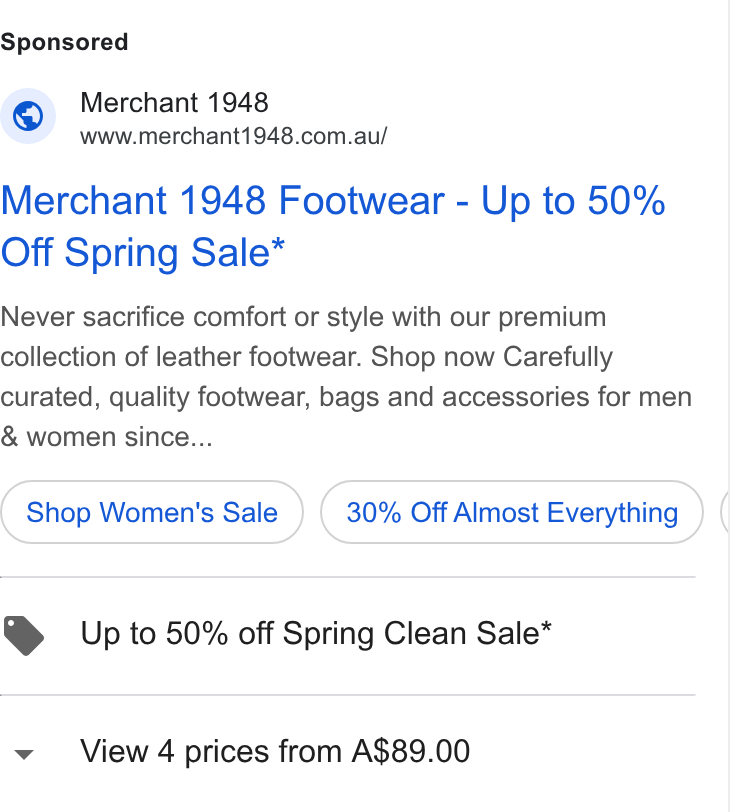Click the Merchant 1948 advertiser name

tap(174, 103)
